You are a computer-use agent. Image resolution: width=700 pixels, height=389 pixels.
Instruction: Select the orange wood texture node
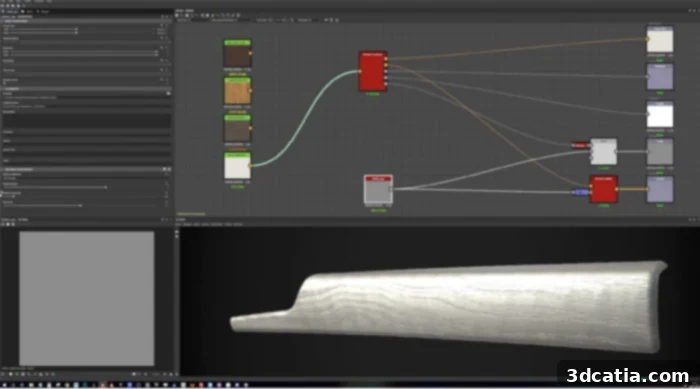pyautogui.click(x=237, y=91)
